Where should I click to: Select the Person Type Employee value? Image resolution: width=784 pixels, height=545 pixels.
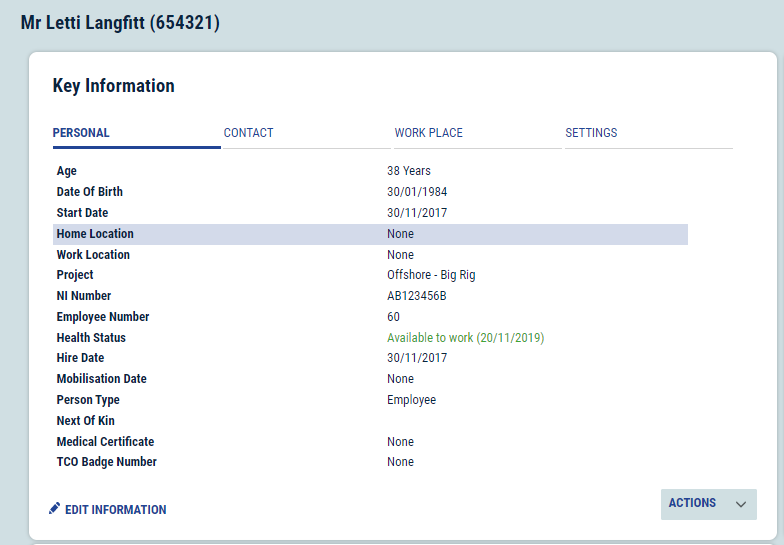tap(411, 400)
